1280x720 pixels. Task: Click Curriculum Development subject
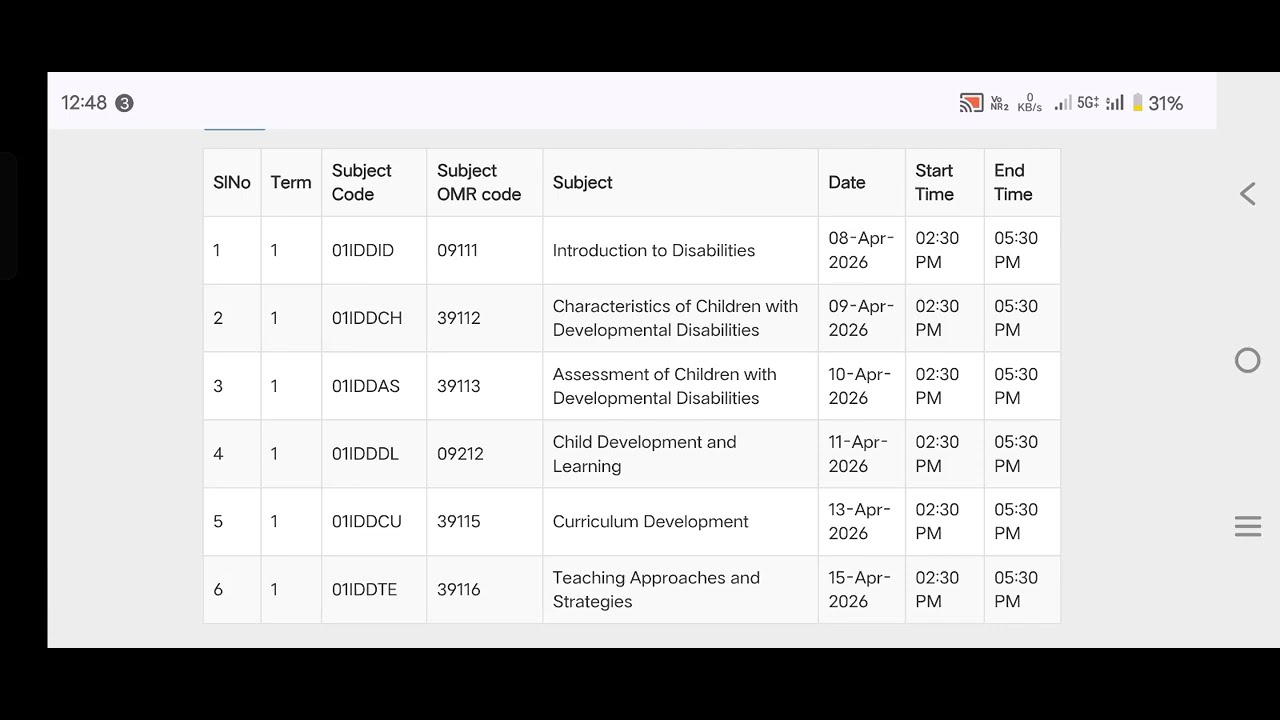tap(650, 522)
